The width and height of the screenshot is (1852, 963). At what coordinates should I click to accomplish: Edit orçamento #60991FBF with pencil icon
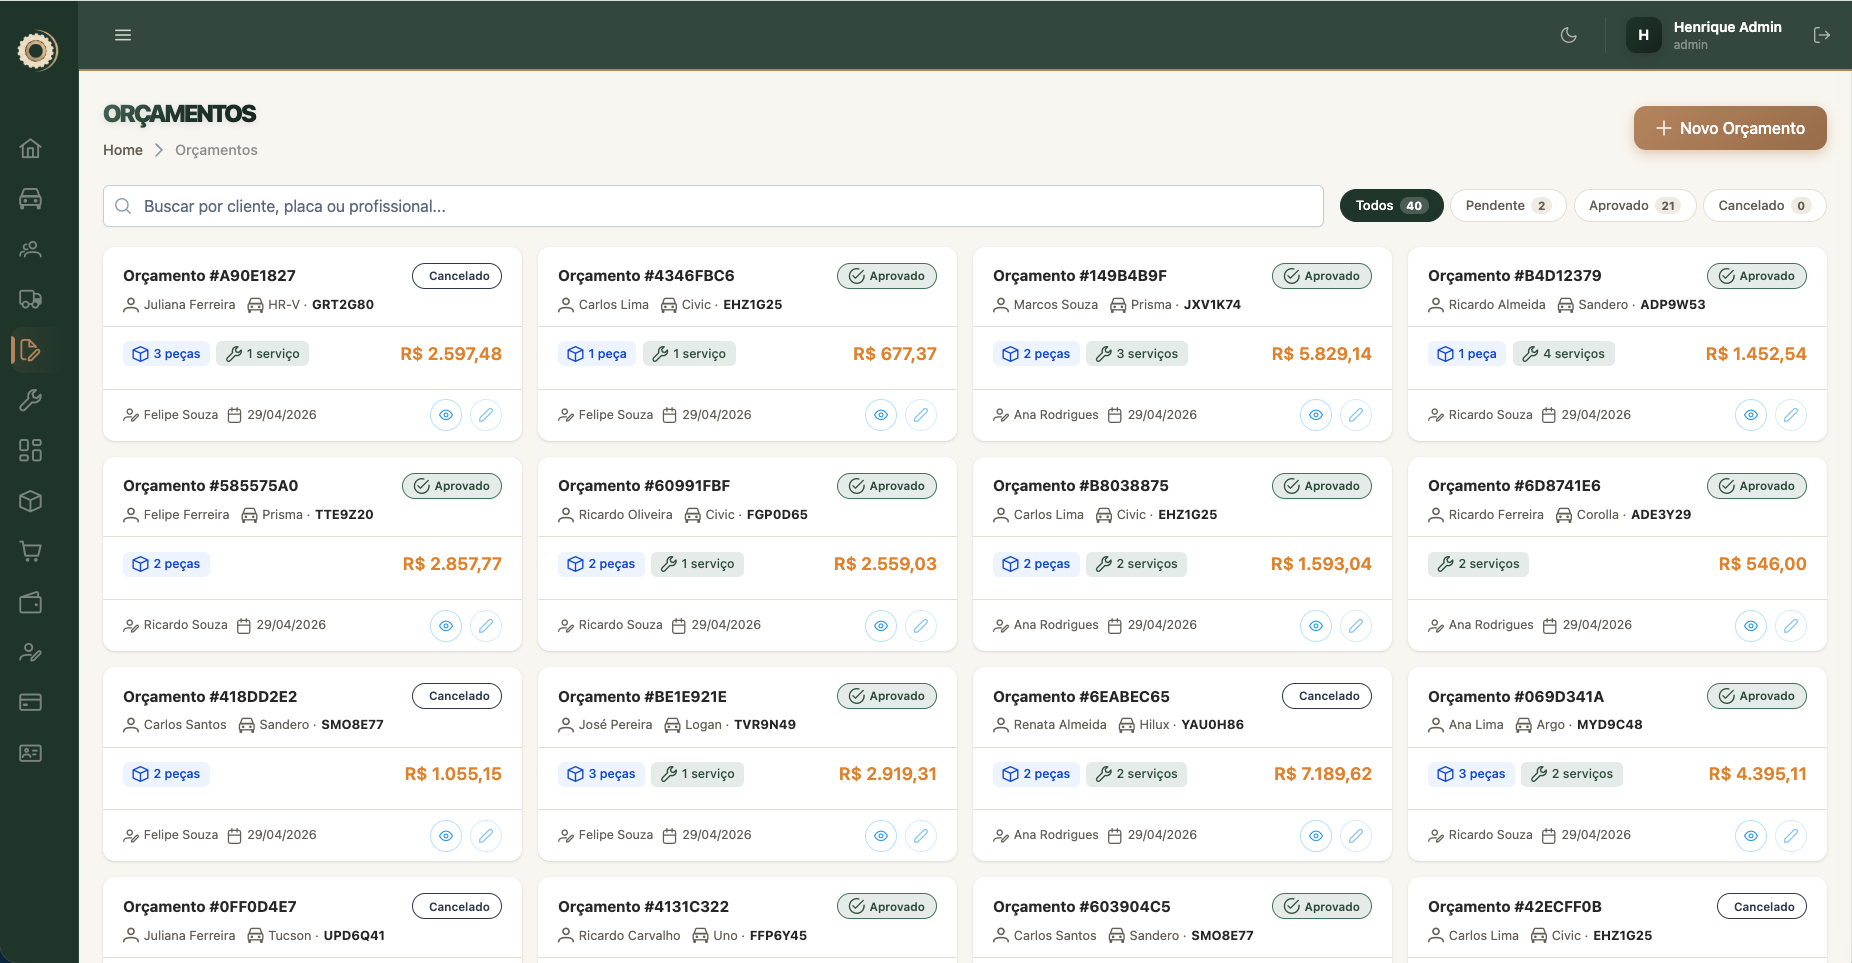click(x=921, y=626)
